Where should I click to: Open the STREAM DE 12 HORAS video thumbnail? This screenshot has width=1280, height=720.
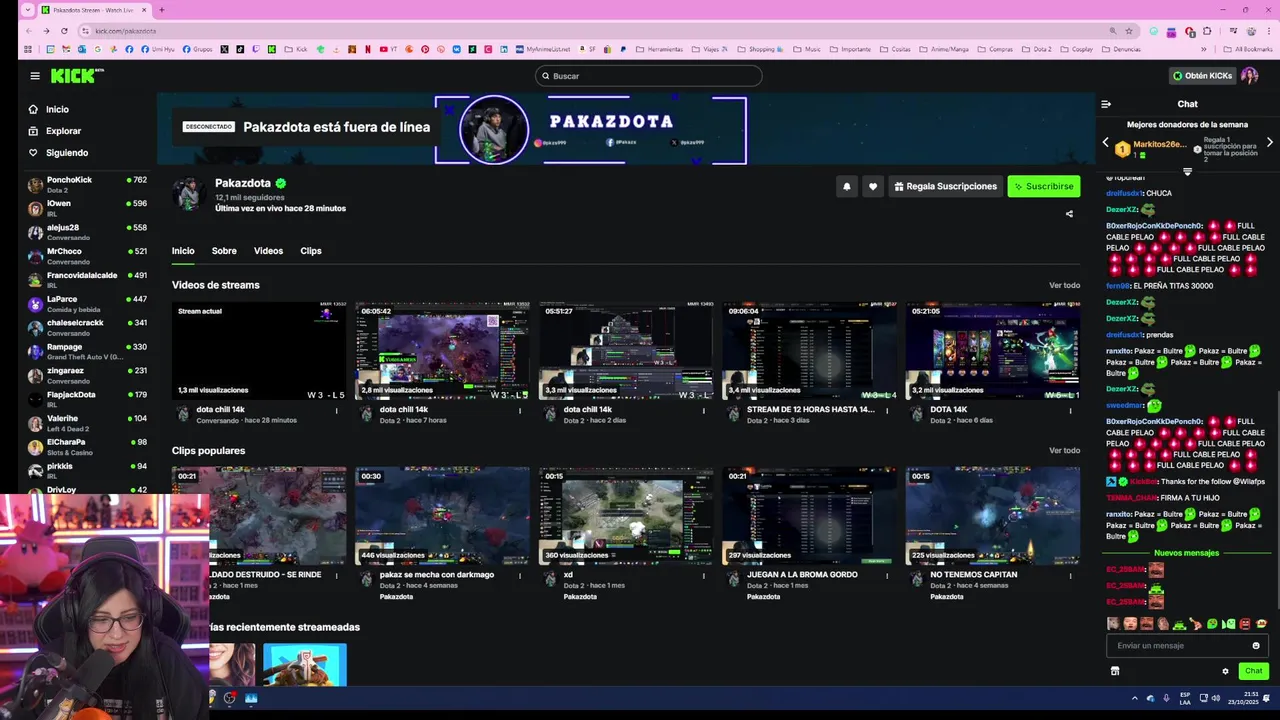pos(810,350)
